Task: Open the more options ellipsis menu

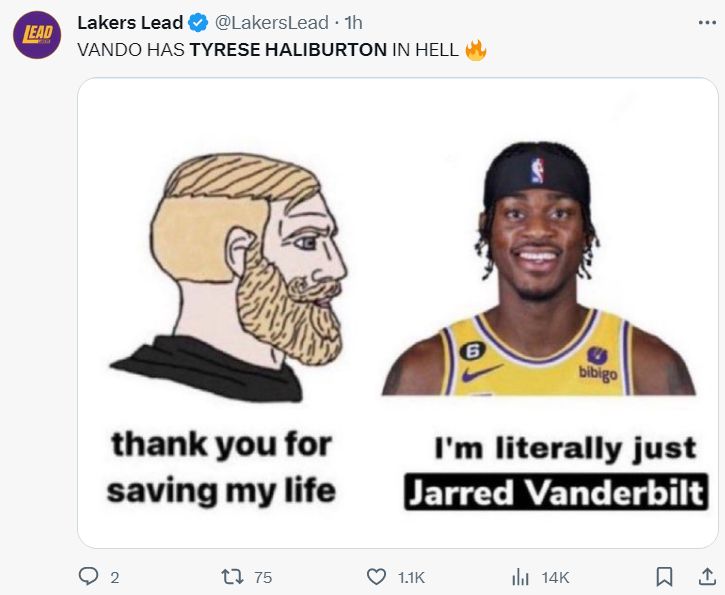Action: click(x=706, y=22)
